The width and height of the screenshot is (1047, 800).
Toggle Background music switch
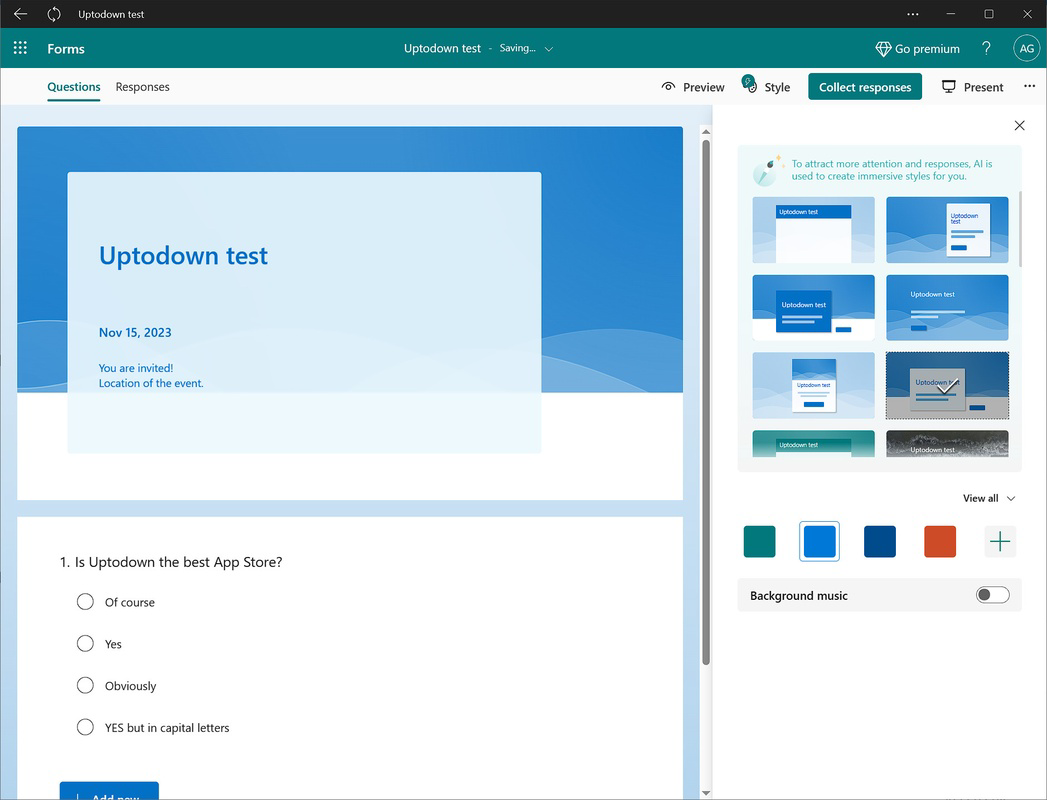992,595
